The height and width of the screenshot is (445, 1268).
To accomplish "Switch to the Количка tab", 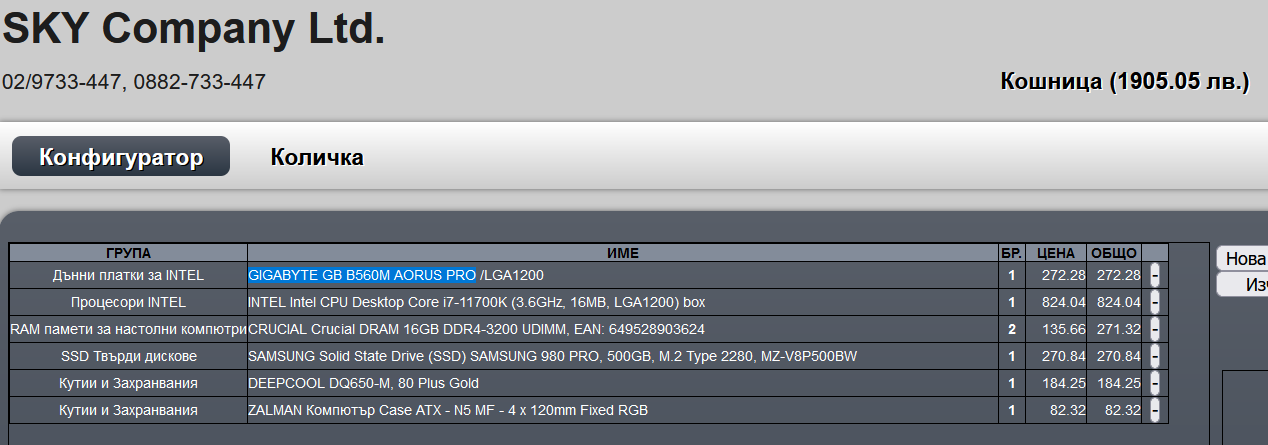I will [x=317, y=157].
